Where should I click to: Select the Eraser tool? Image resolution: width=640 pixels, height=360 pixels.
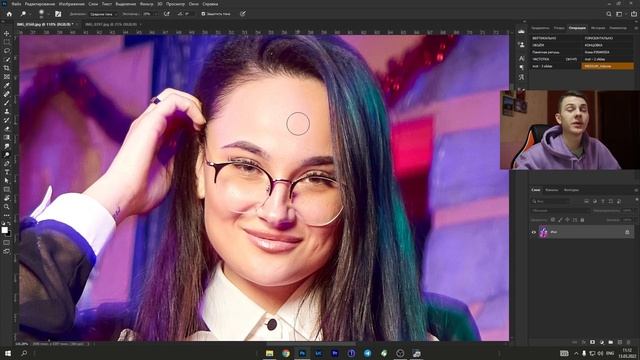click(7, 129)
